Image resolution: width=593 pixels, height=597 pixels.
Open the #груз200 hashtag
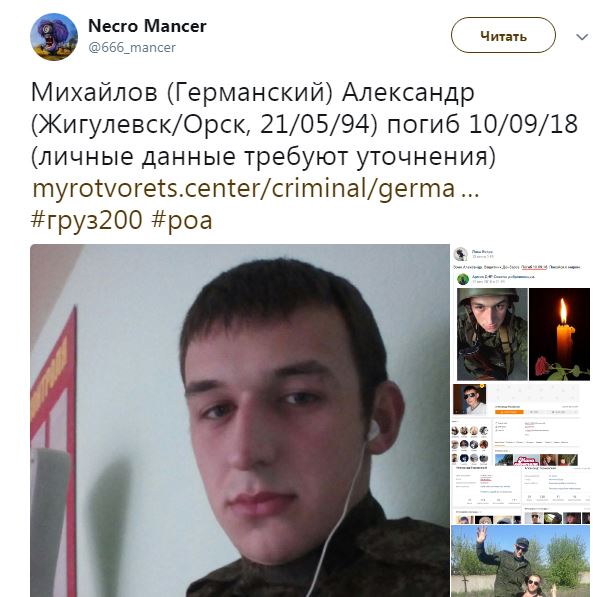tap(86, 220)
